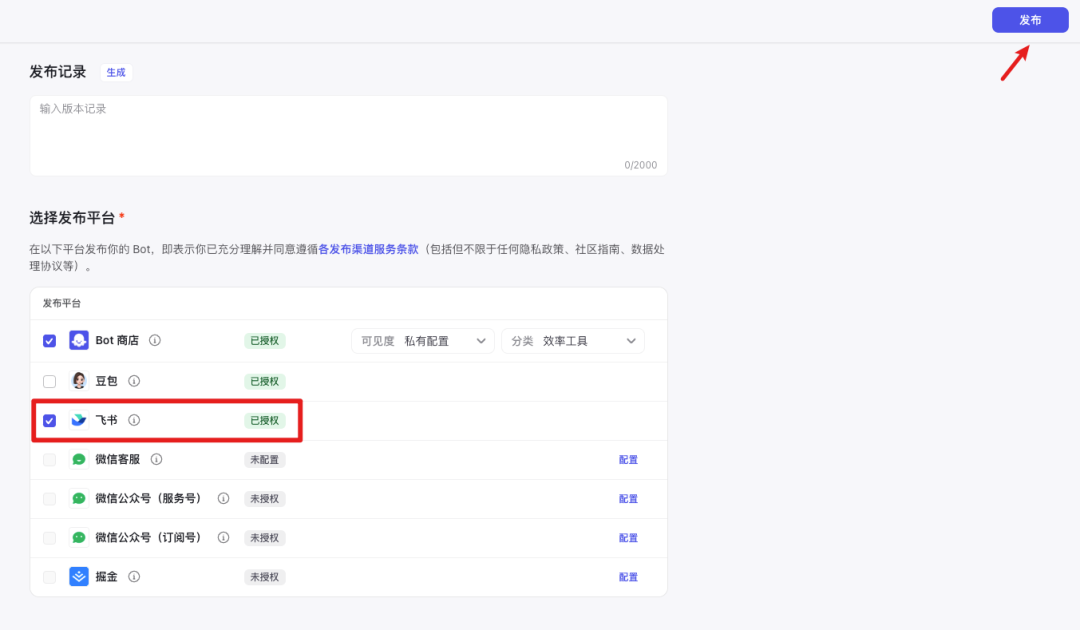Open the 可见度 私有配置 dropdown
Image resolution: width=1080 pixels, height=630 pixels.
(x=422, y=341)
